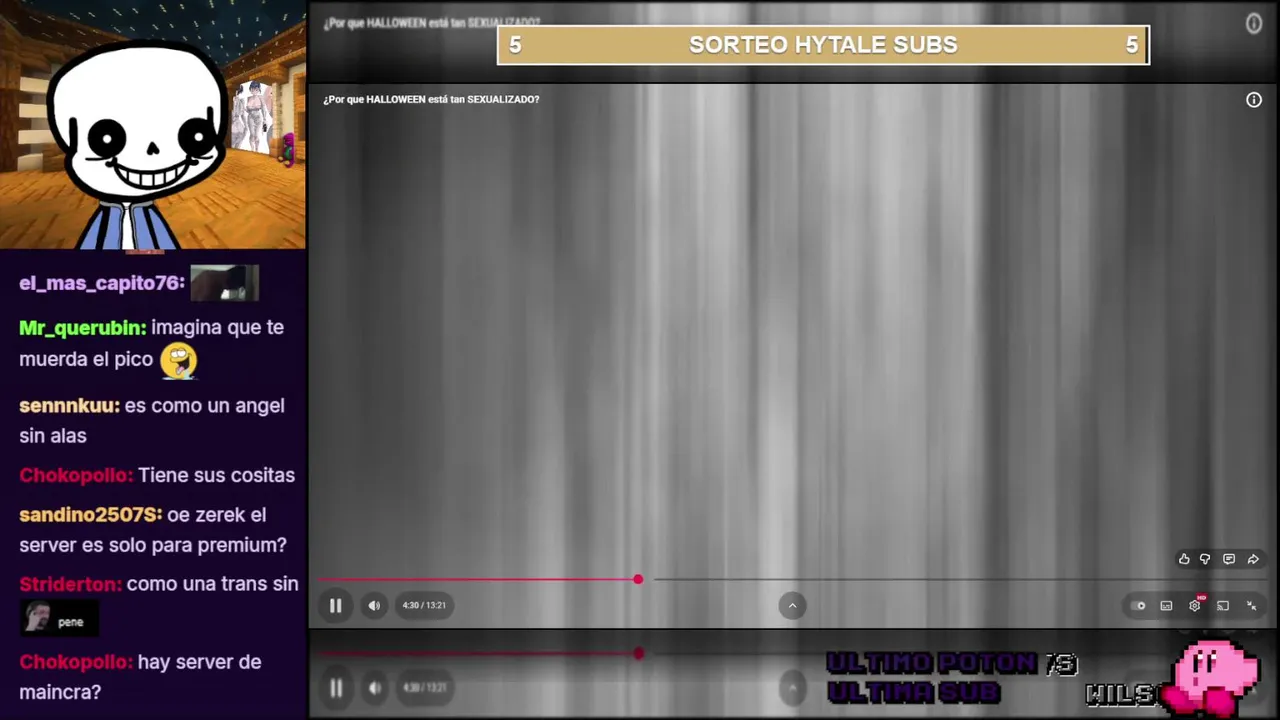Click the SORTEO HYTALE SUBS banner

[x=823, y=45]
